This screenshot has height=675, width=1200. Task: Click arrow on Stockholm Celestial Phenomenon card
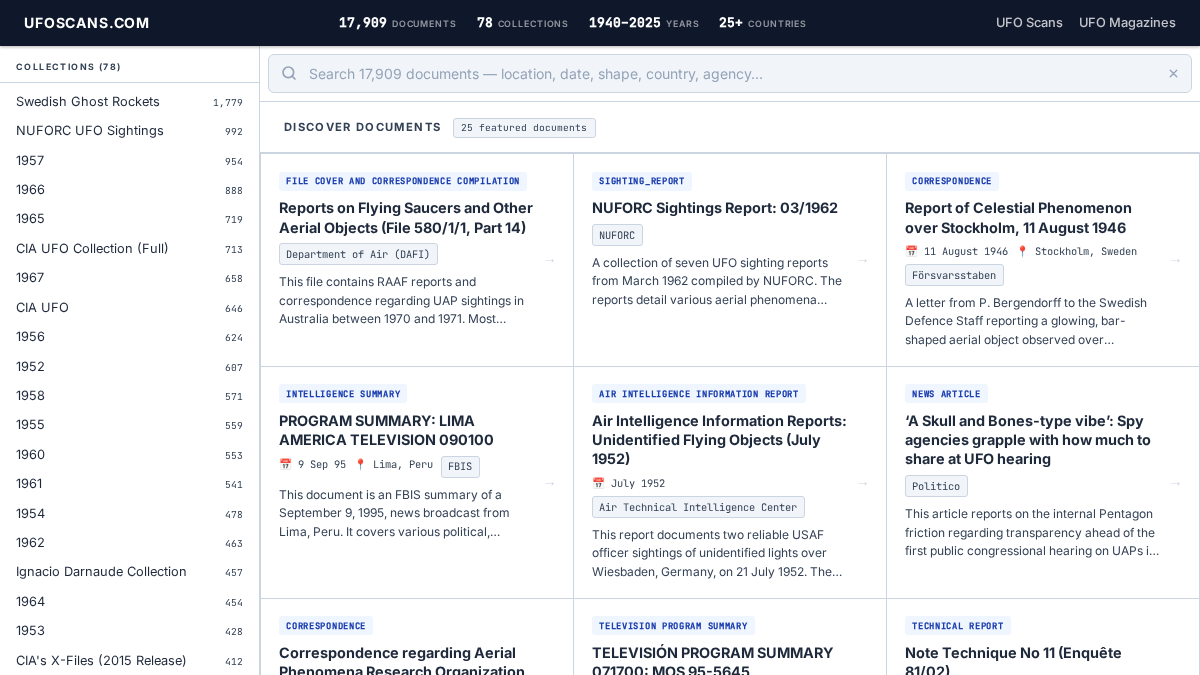[1175, 260]
